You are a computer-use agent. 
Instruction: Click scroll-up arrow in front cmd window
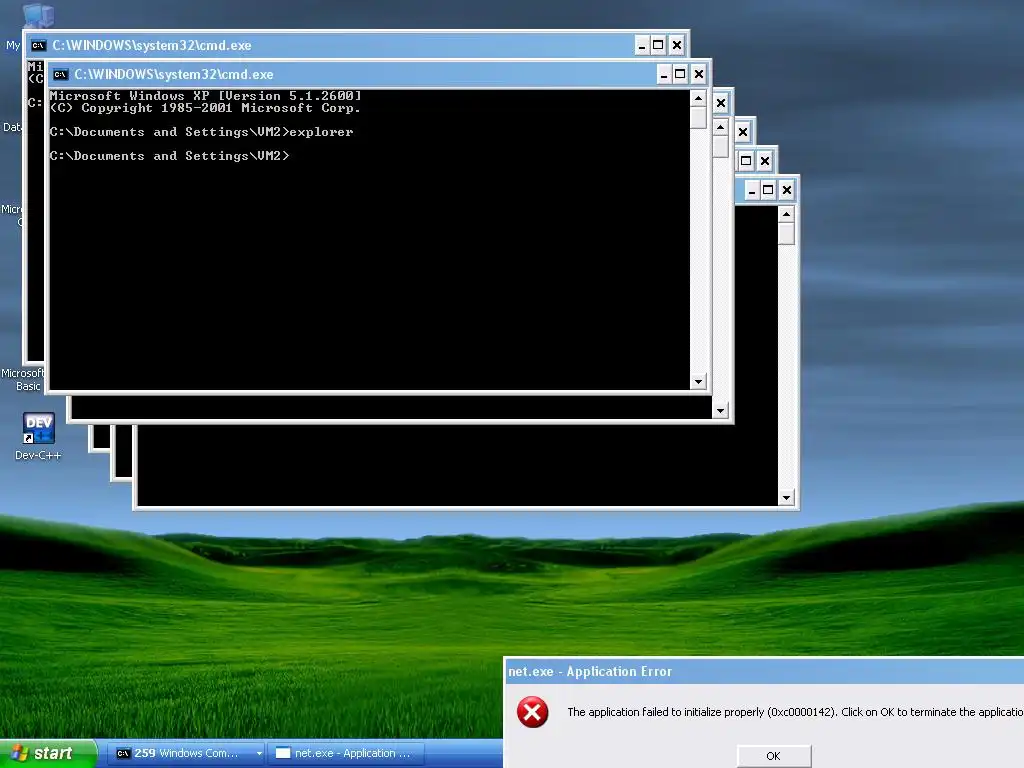(x=698, y=99)
